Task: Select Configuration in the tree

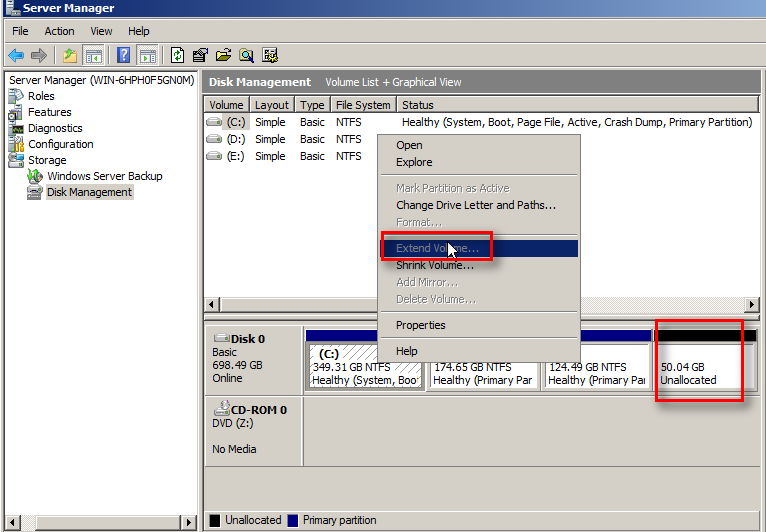Action: click(x=61, y=144)
